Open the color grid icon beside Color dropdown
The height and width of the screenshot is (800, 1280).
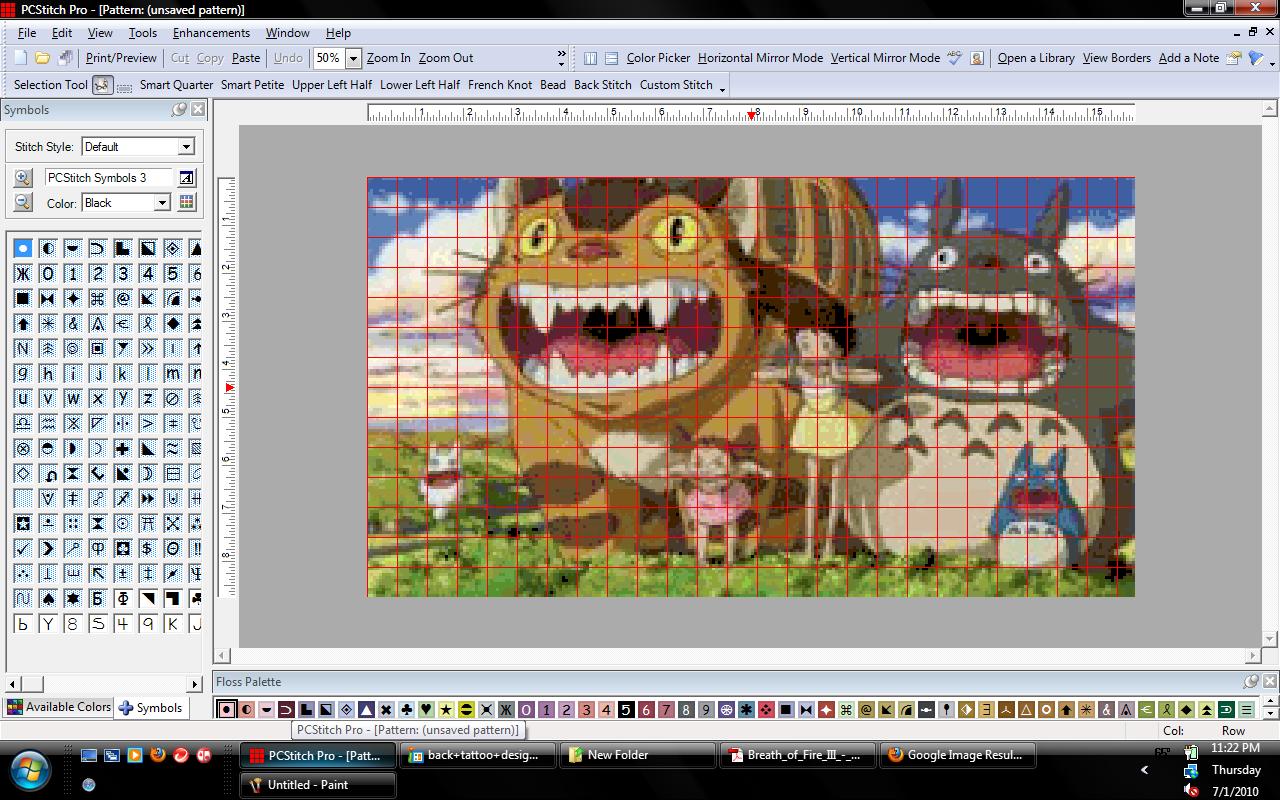click(x=186, y=202)
